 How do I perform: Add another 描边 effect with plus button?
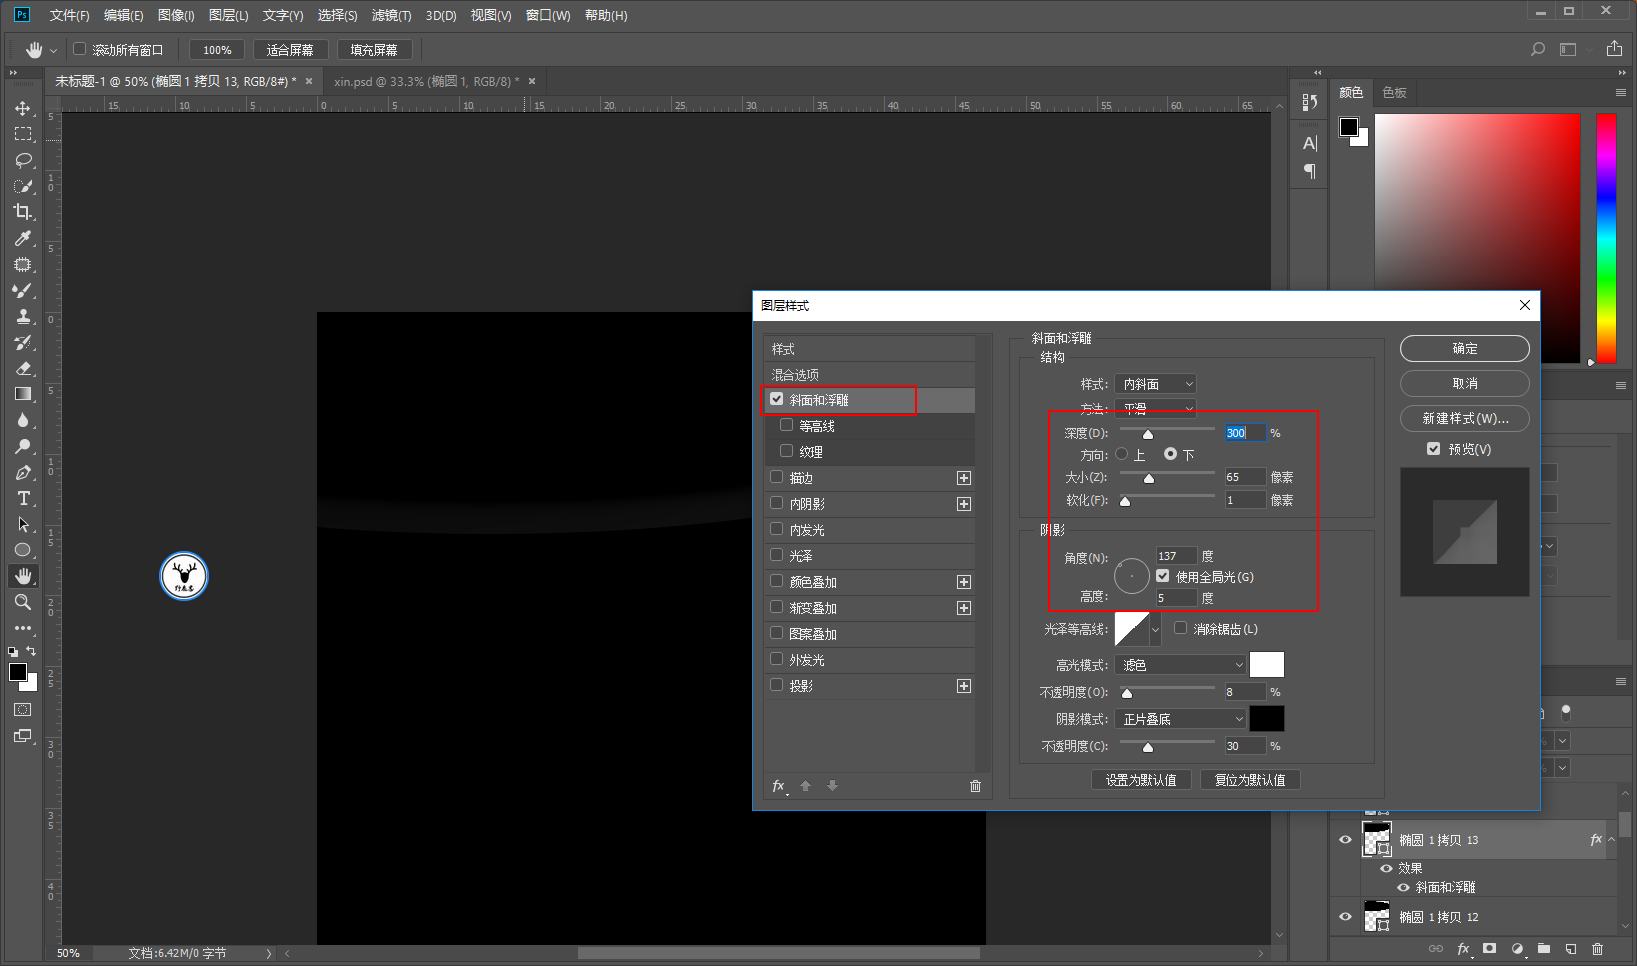click(x=964, y=478)
